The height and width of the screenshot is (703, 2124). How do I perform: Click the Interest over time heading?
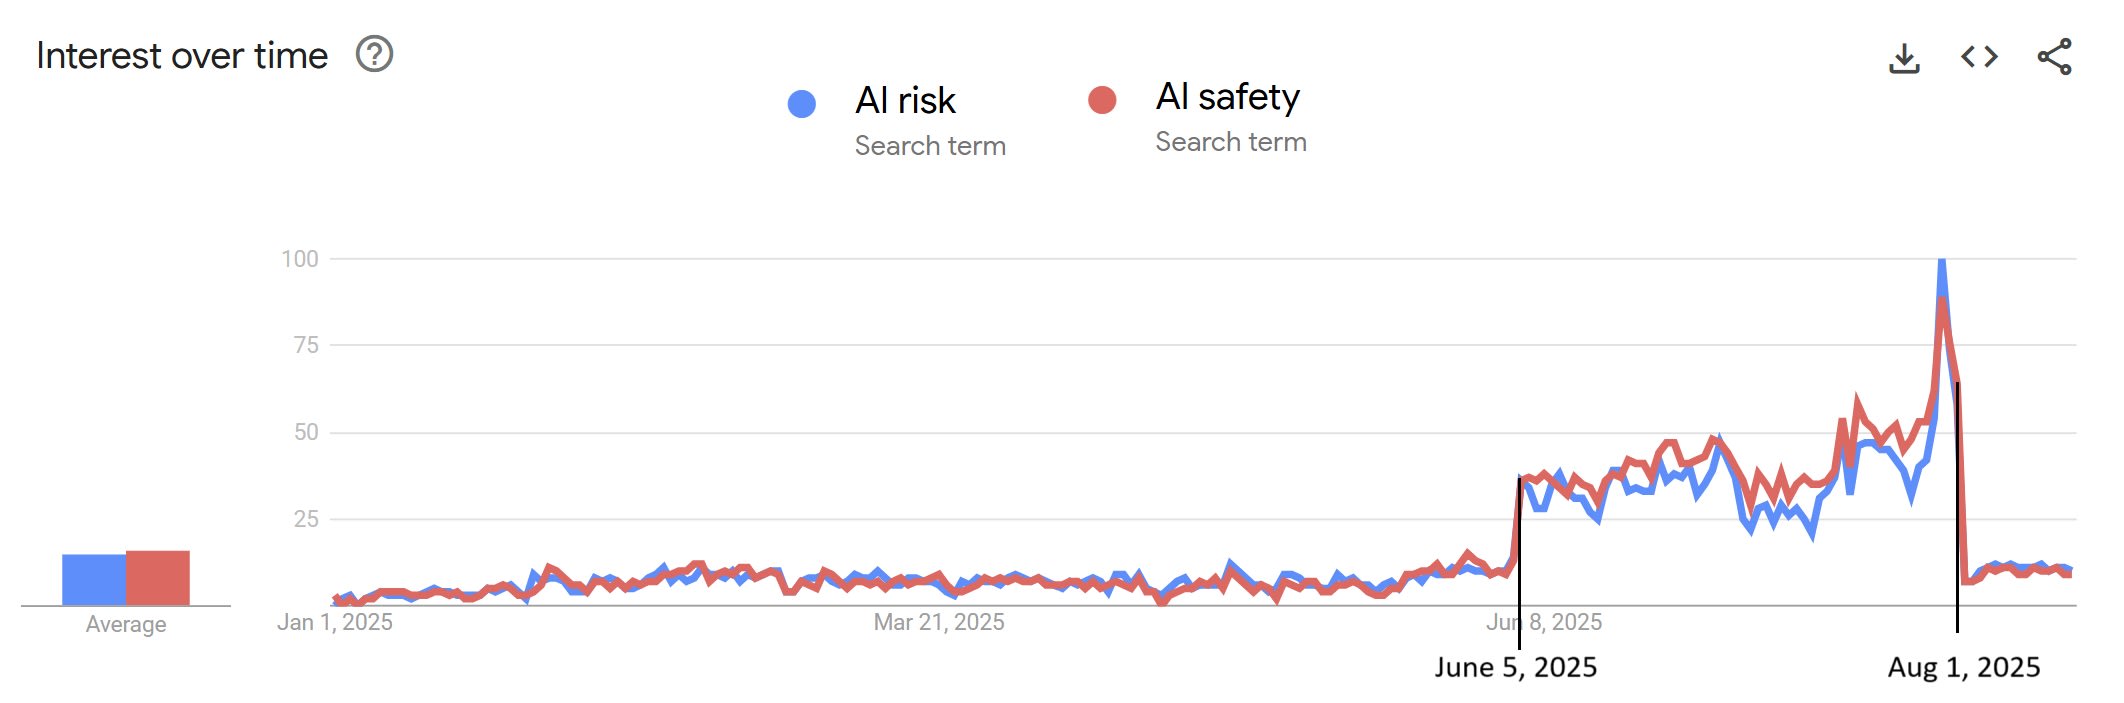click(182, 56)
